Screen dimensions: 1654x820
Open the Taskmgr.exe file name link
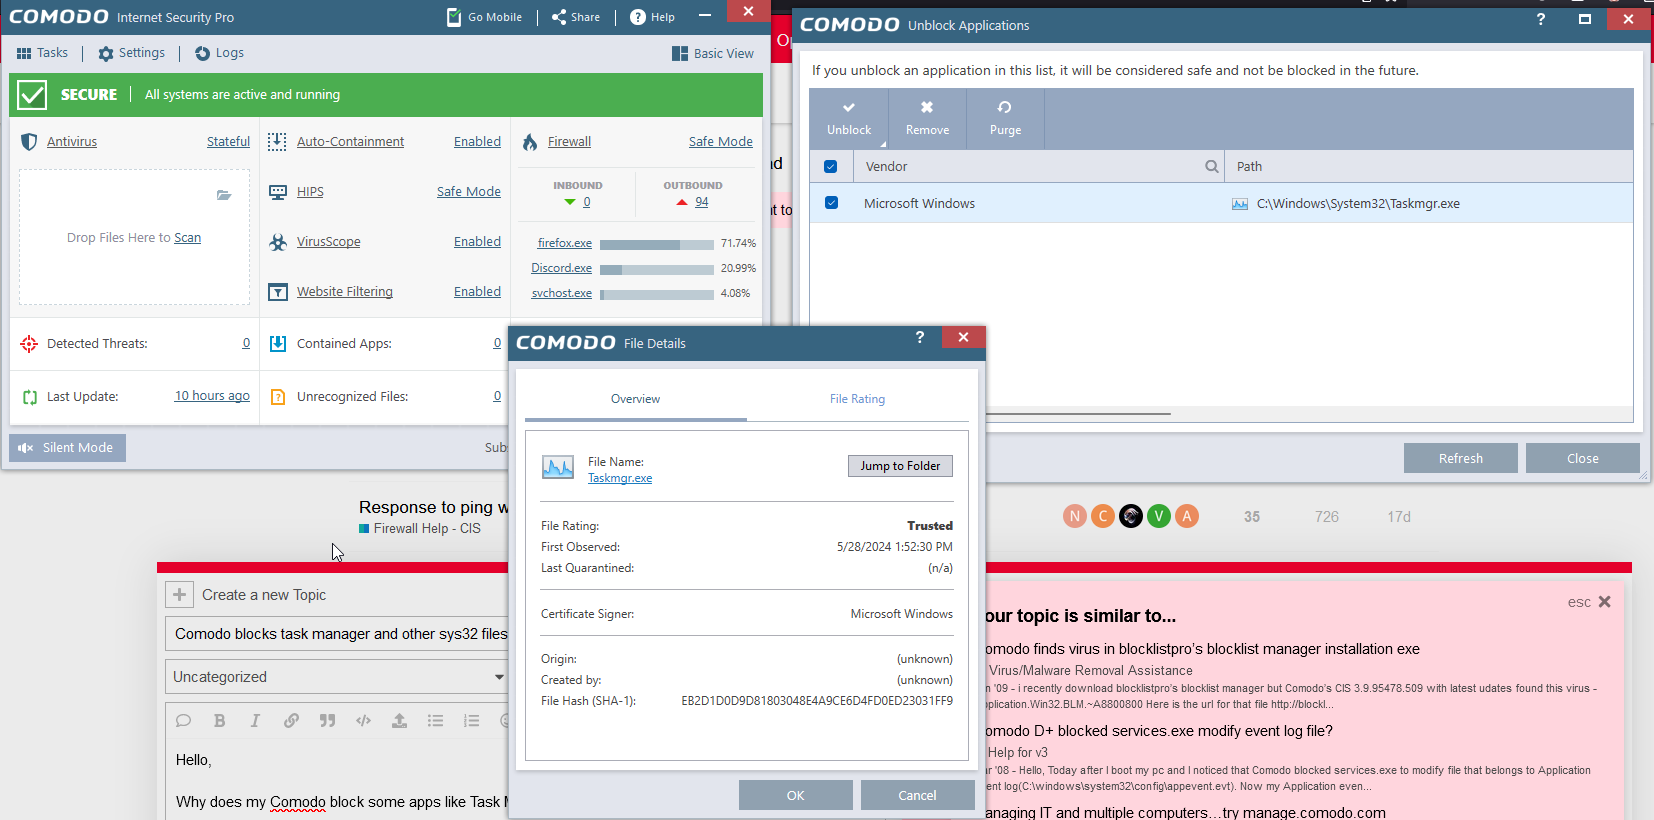pos(620,478)
